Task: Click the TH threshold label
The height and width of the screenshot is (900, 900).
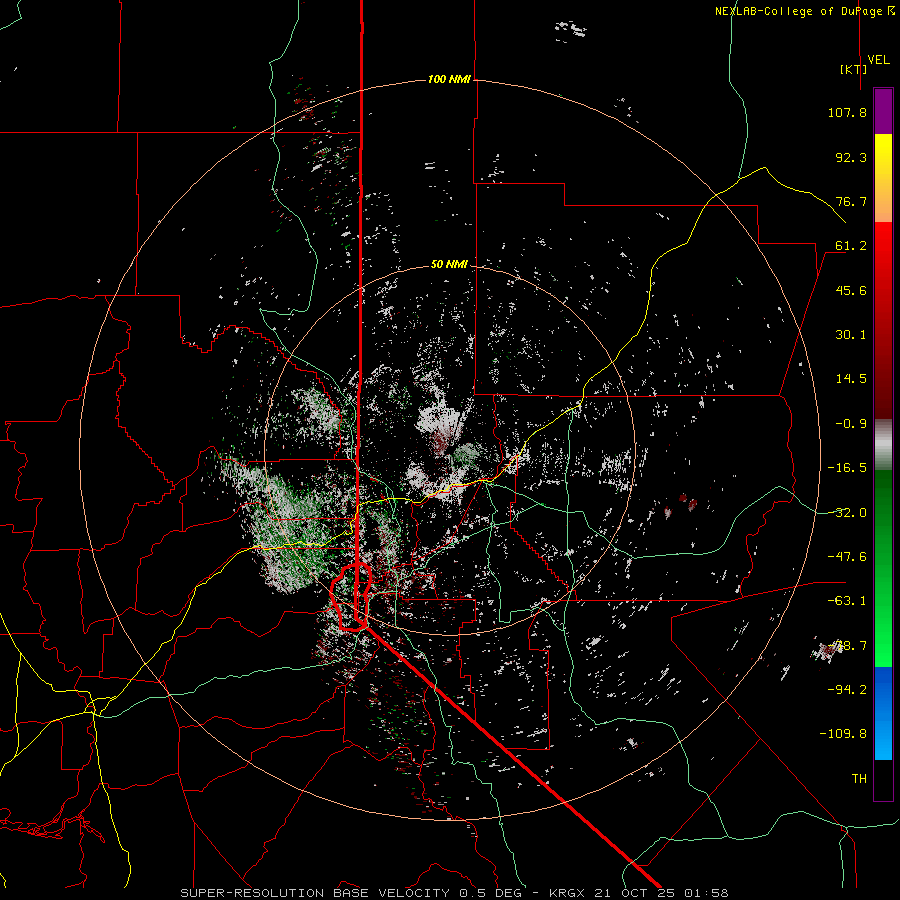Action: [859, 779]
